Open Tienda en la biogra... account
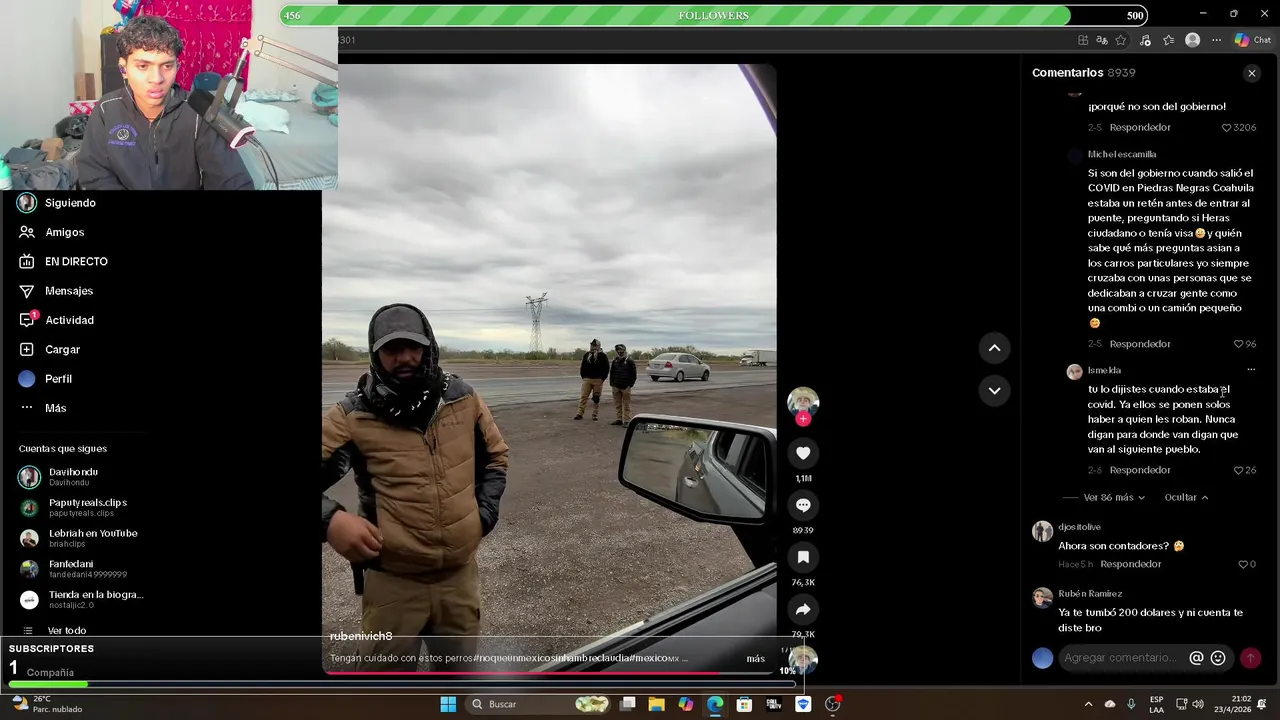The width and height of the screenshot is (1280, 720). click(x=95, y=599)
